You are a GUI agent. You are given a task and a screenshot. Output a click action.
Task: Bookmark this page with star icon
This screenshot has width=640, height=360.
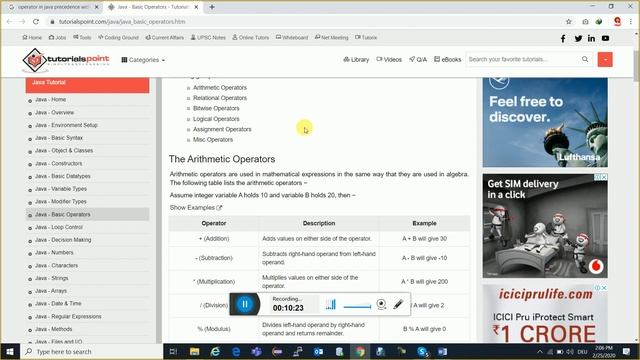coord(569,22)
